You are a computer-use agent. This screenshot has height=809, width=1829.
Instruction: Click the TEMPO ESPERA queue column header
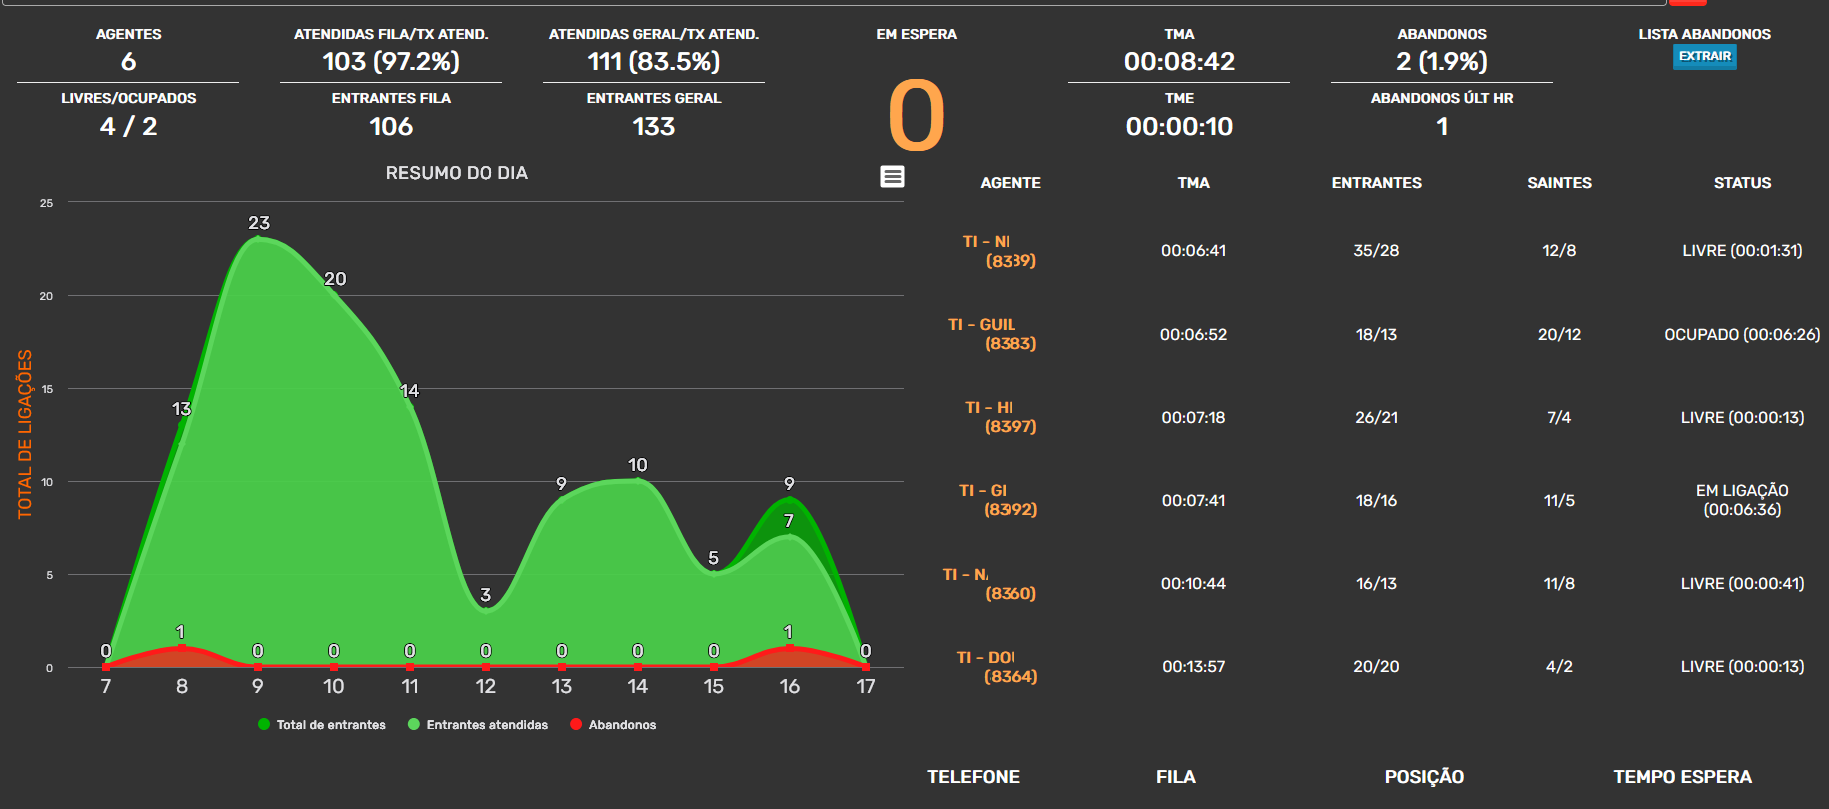1682,777
